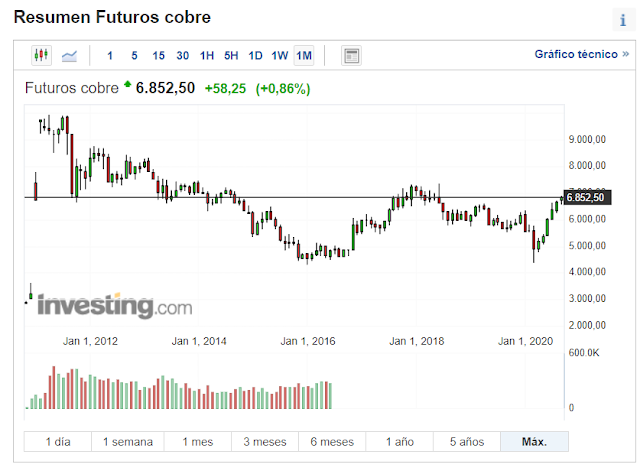640x474 pixels.
Task: Choose the 1D interval
Action: [x=255, y=55]
